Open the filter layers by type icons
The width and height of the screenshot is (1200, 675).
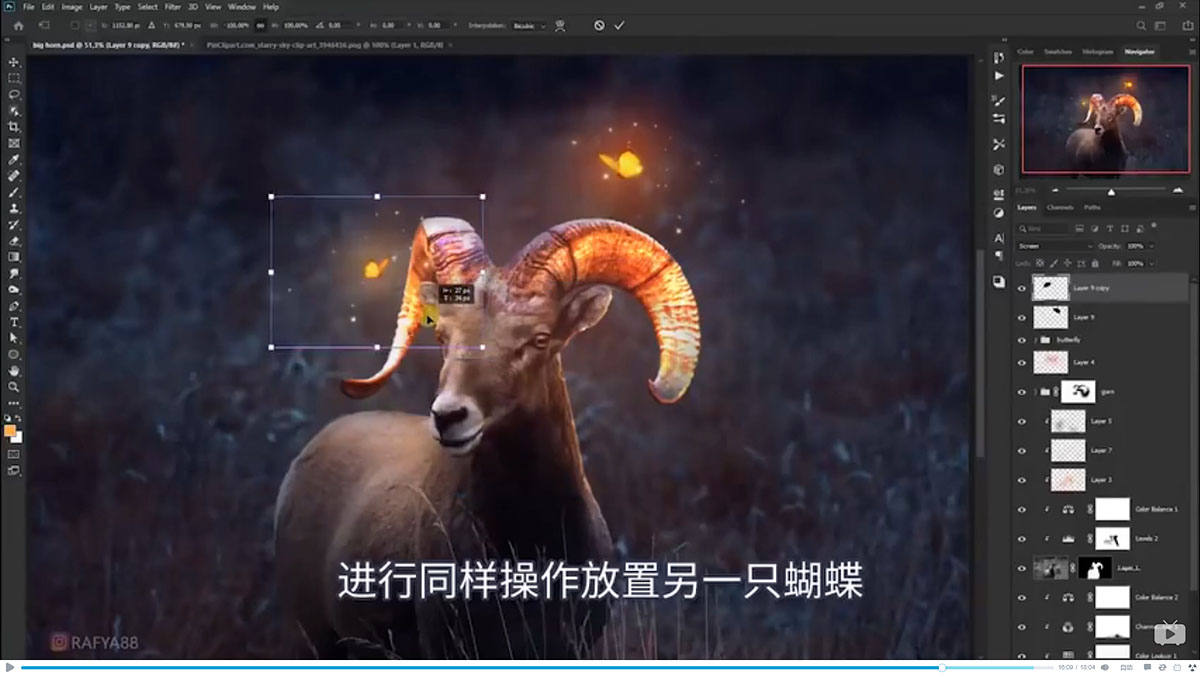point(1080,226)
